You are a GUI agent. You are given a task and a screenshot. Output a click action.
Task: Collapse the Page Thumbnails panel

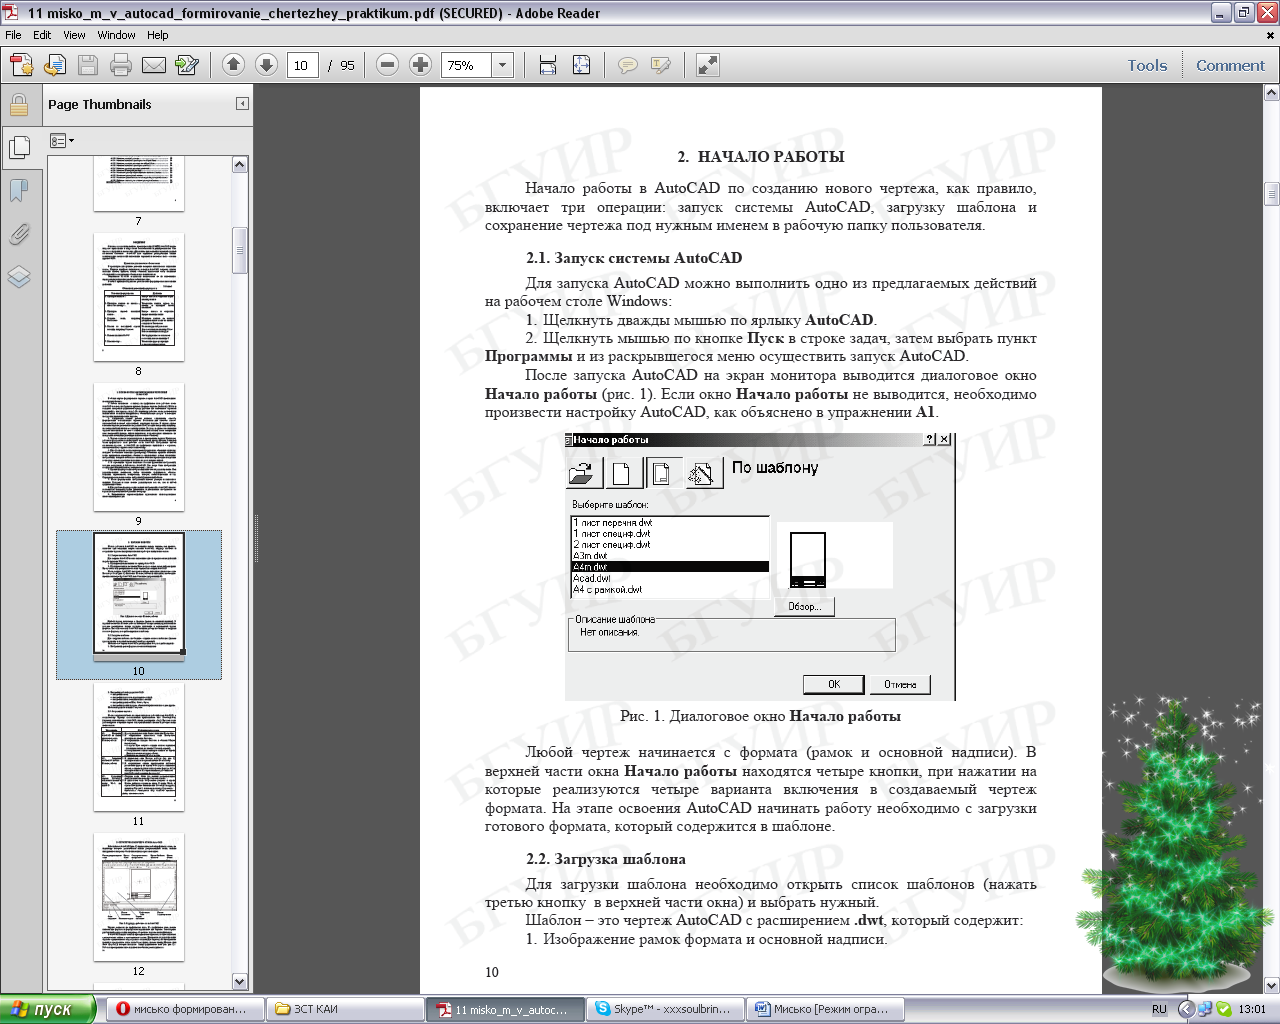tap(242, 104)
